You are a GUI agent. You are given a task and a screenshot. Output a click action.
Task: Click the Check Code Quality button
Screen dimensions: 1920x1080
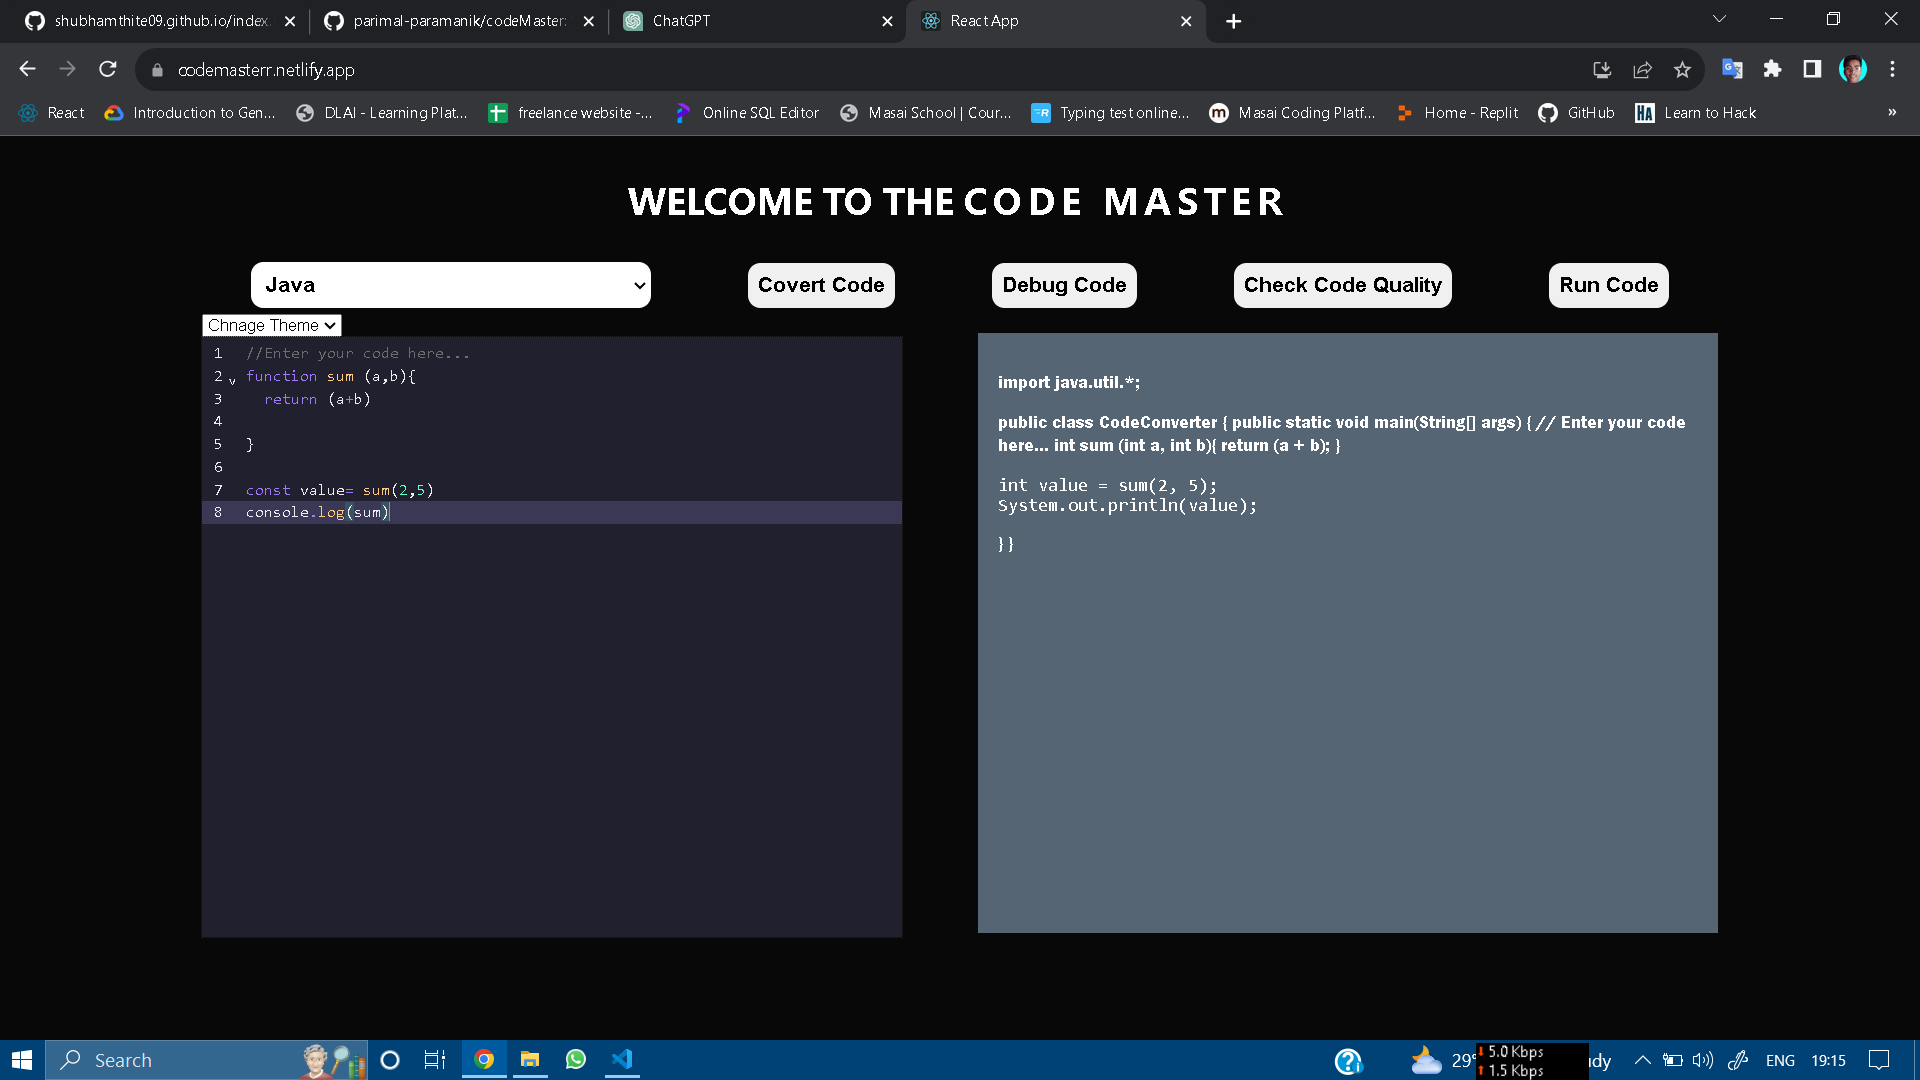(x=1342, y=285)
